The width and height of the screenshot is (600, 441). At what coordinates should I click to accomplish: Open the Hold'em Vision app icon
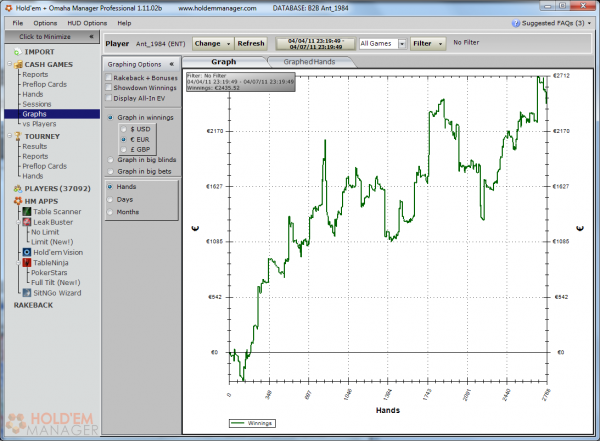pos(27,252)
